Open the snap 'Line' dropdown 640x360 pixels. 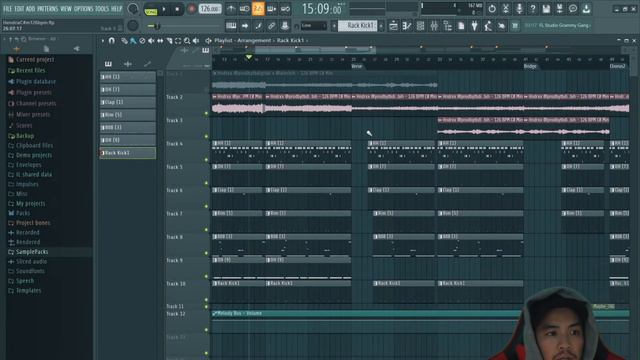click(313, 26)
